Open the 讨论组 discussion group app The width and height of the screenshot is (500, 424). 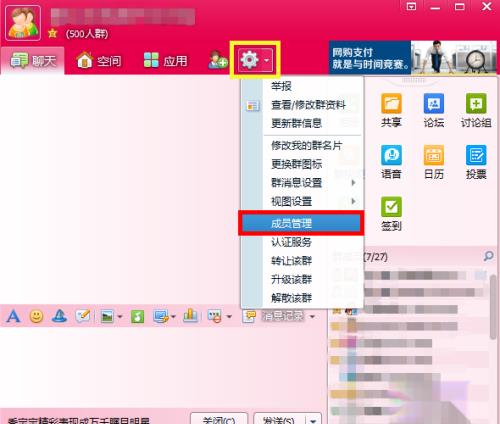pyautogui.click(x=476, y=110)
